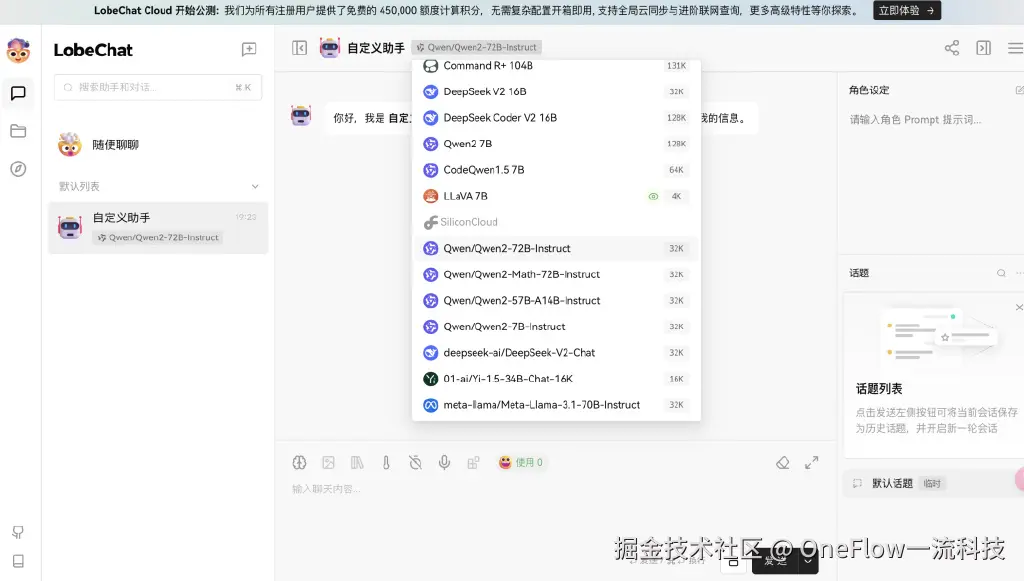Create new assistant with plus chat icon
This screenshot has width=1024, height=581.
[249, 50]
